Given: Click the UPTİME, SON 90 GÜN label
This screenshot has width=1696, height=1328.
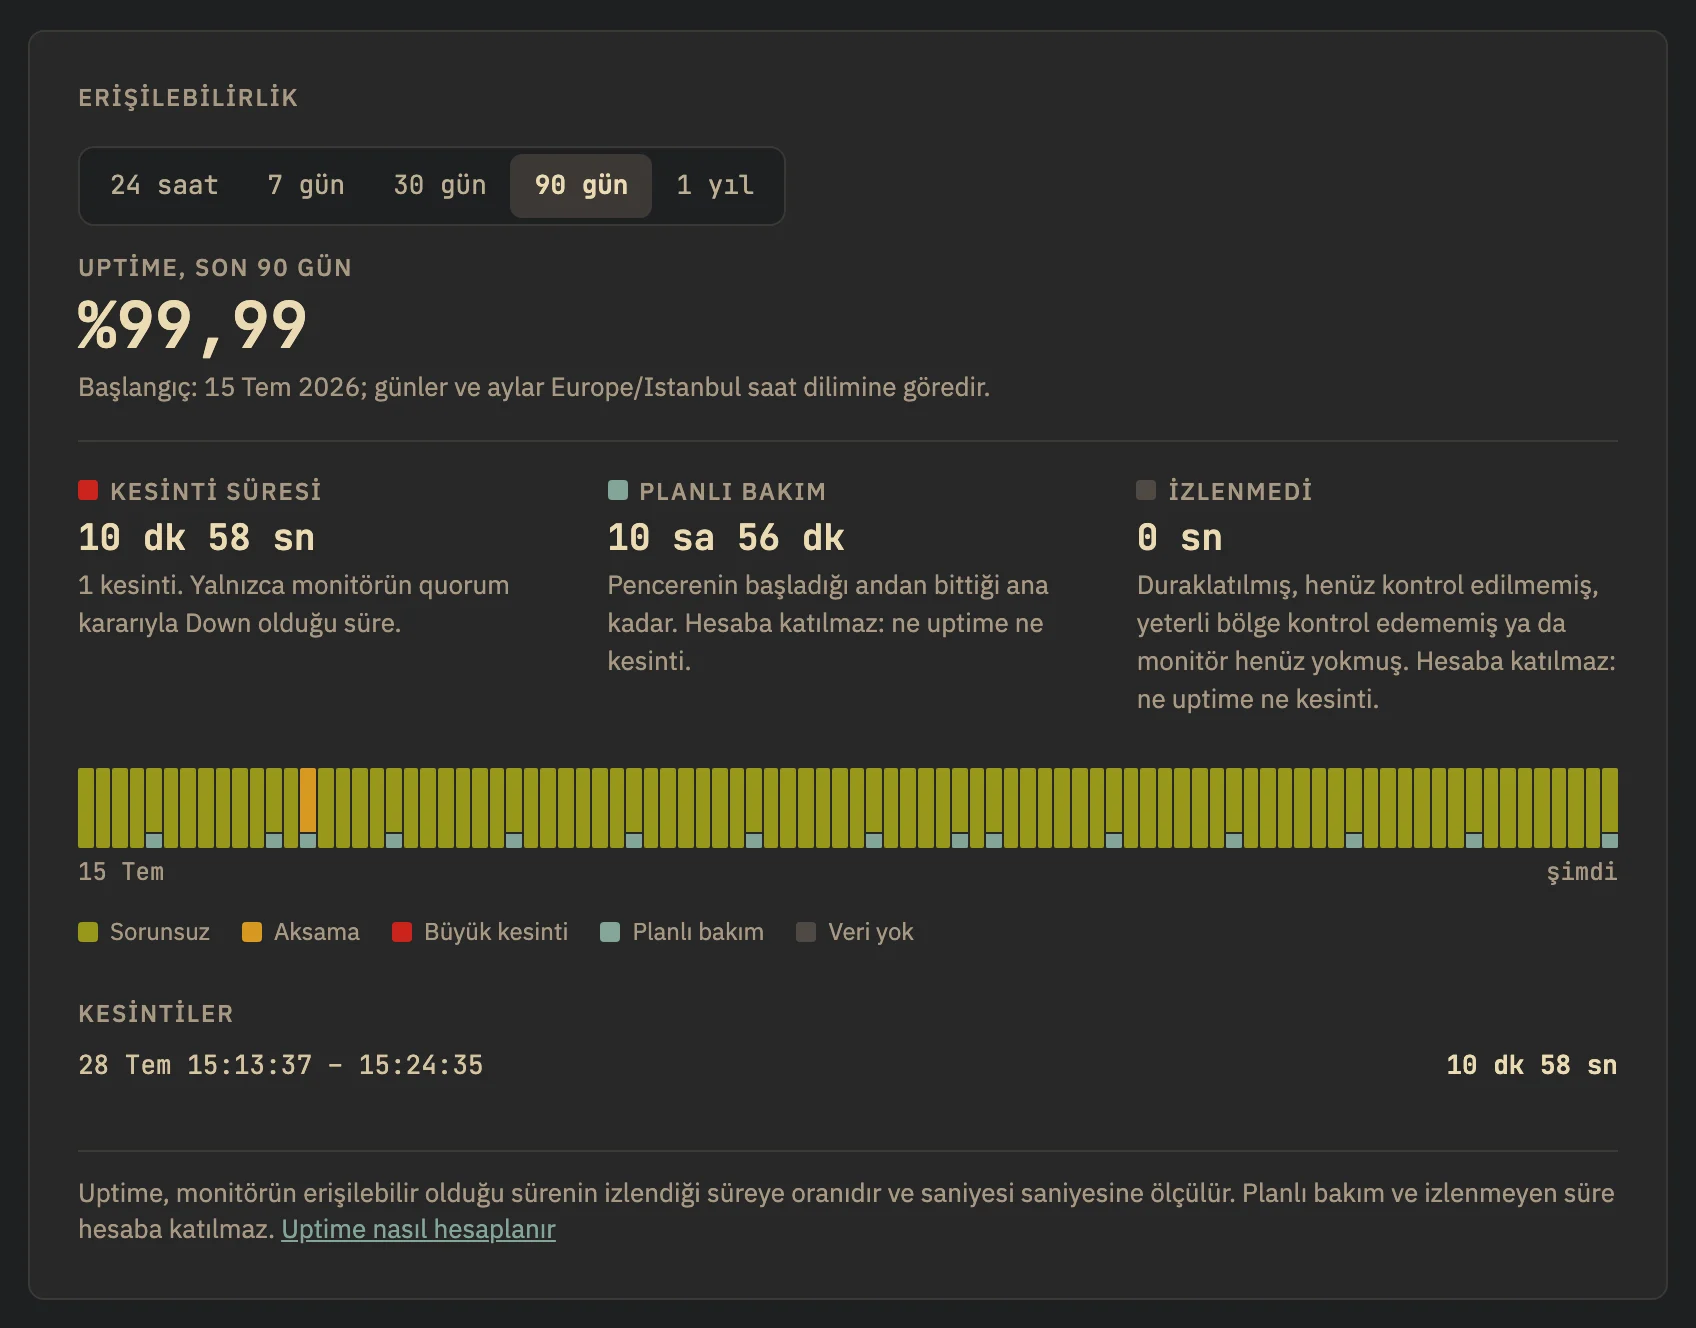Looking at the screenshot, I should (x=215, y=267).
